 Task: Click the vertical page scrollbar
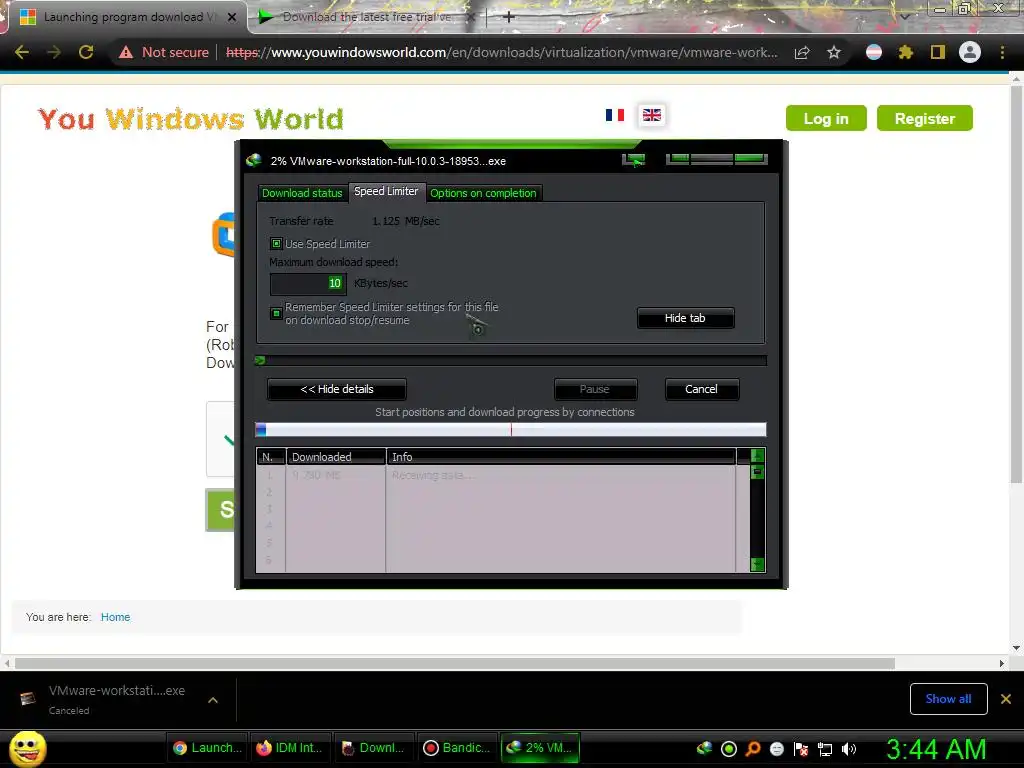pos(1016,283)
